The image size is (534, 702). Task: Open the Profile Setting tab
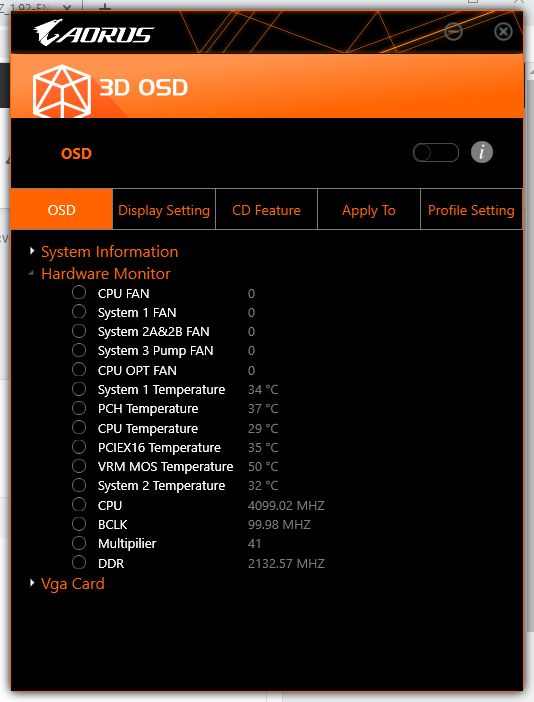tap(471, 210)
